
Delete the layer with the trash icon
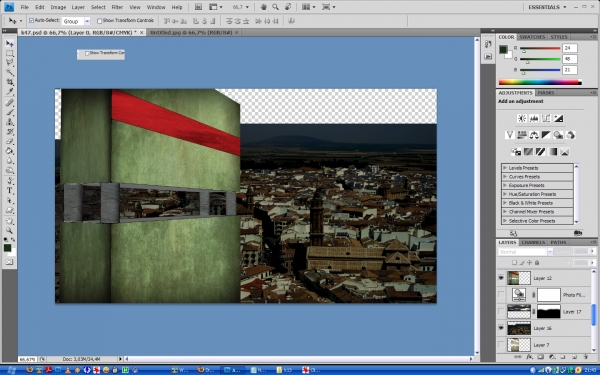pyautogui.click(x=585, y=357)
